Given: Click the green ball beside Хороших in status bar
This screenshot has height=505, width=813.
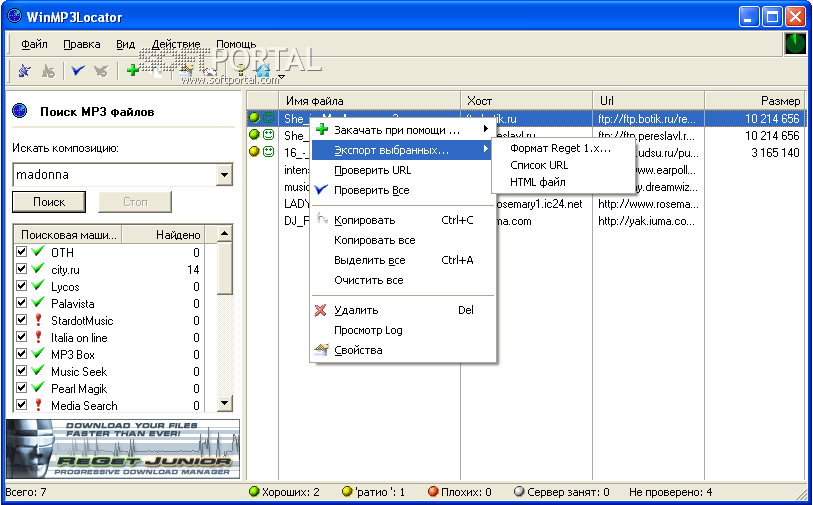Looking at the screenshot, I should 254,492.
